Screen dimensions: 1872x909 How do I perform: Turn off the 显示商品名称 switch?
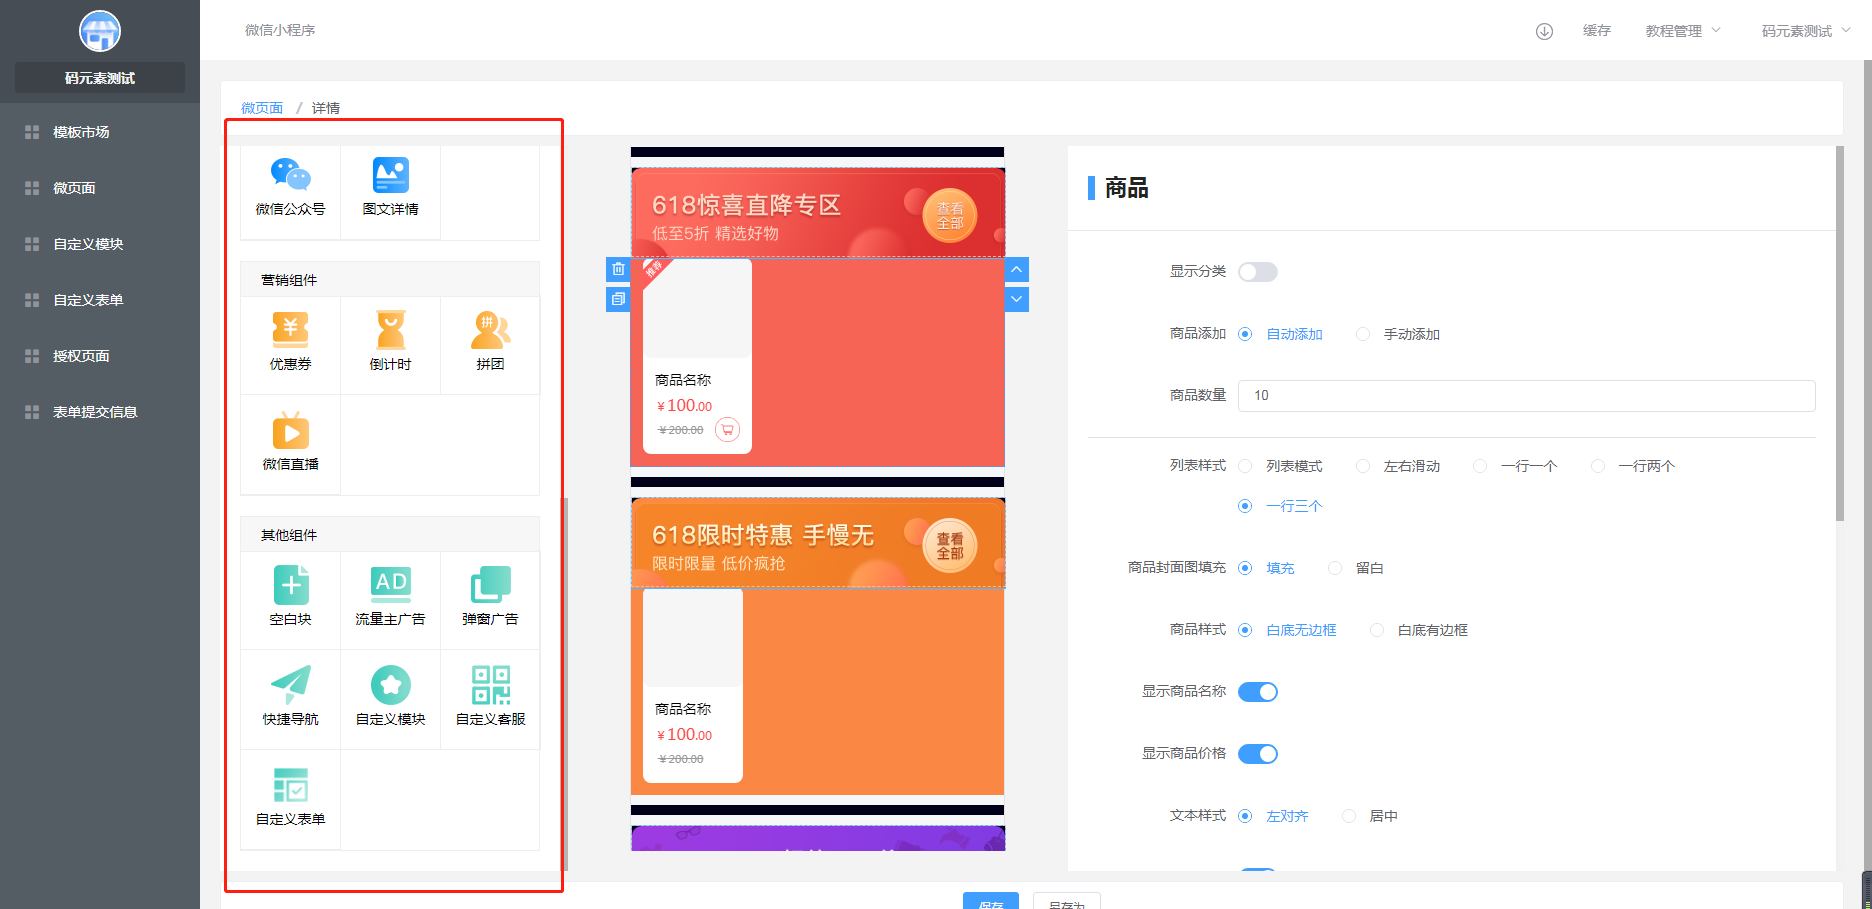coord(1257,692)
